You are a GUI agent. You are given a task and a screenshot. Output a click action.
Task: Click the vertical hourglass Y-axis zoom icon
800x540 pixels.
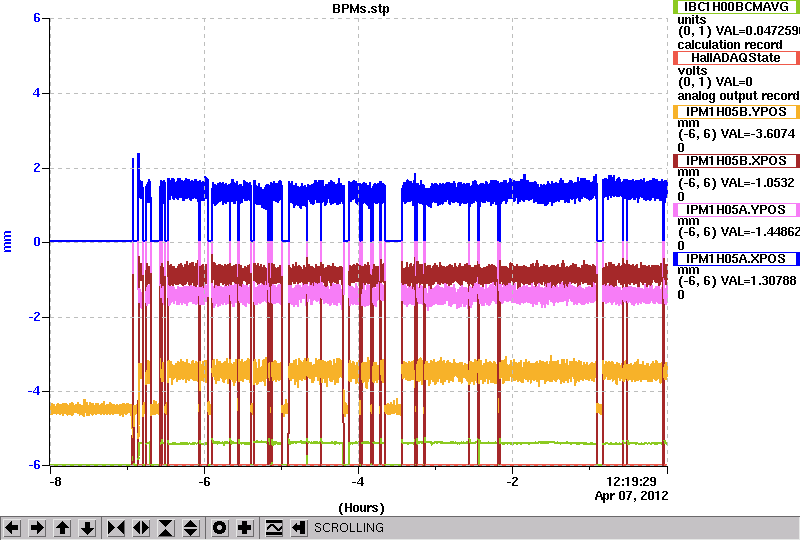click(x=166, y=528)
